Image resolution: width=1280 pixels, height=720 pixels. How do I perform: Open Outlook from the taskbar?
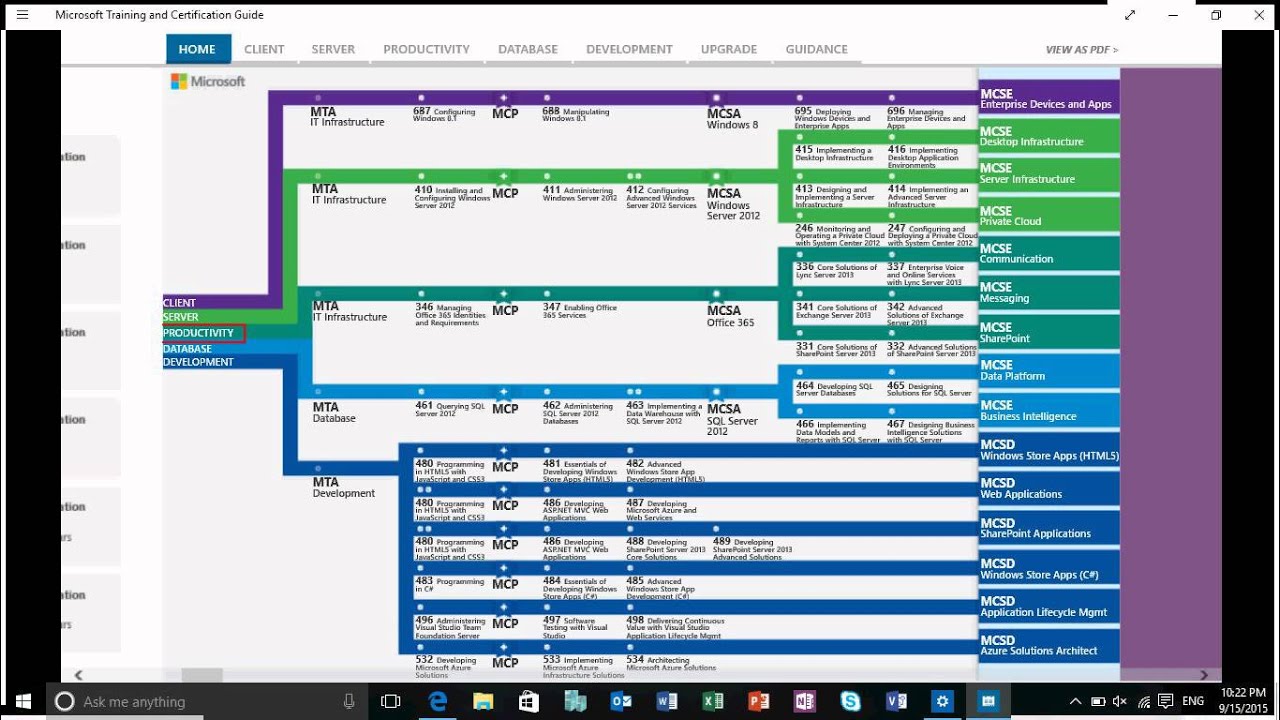tap(621, 701)
